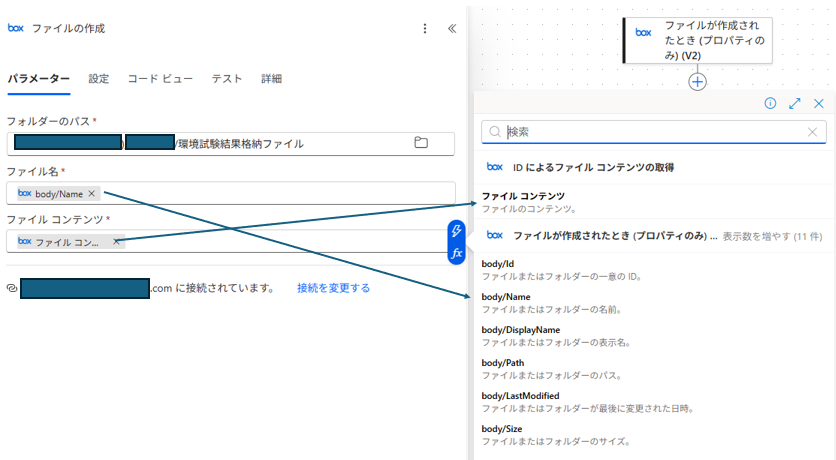Click the ID によるファイル コンテンツの取得 header
Image resolution: width=836 pixels, height=460 pixels.
[593, 167]
